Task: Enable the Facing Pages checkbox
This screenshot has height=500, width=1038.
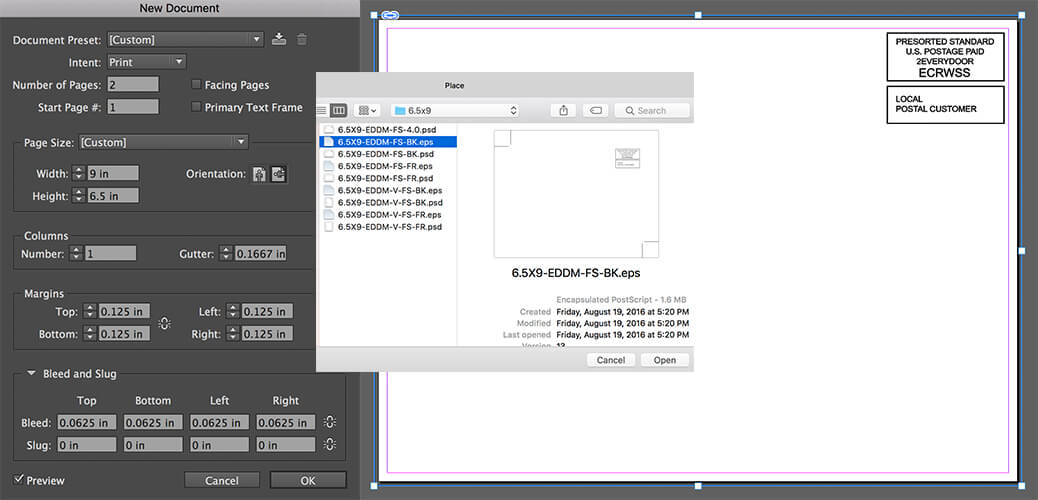Action: point(196,85)
